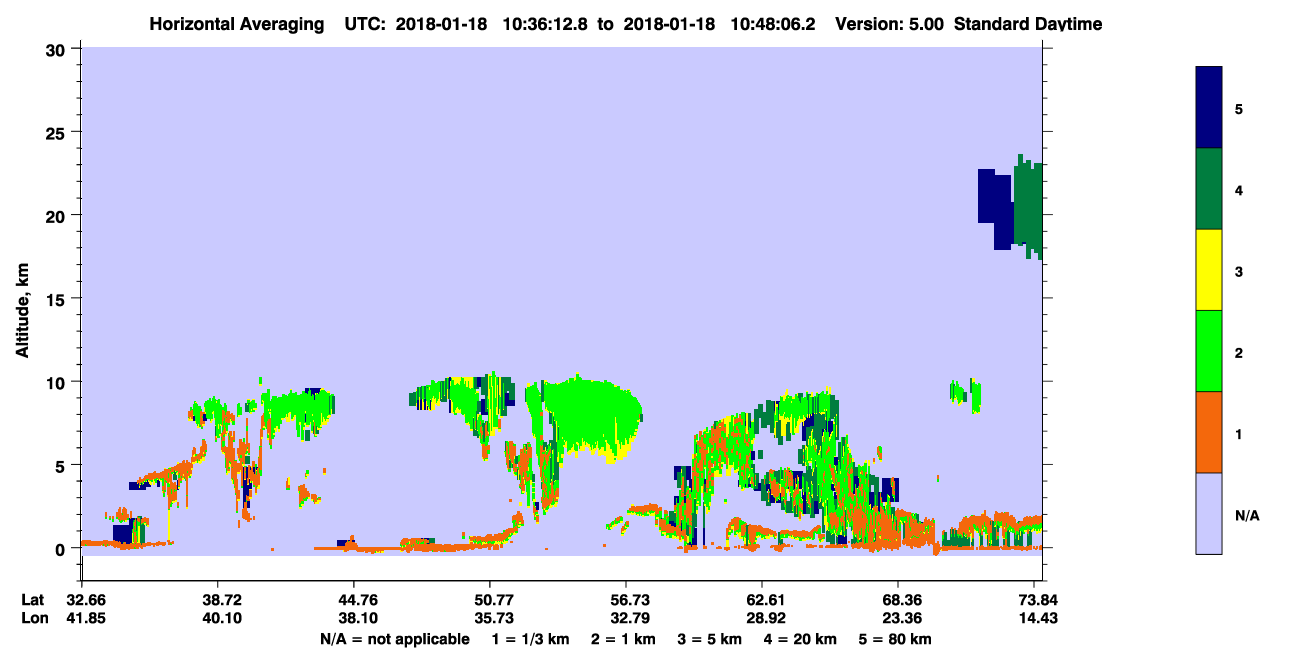Click the y-axis tick label 25
Viewport: 1300px width, 667px height.
tap(57, 132)
